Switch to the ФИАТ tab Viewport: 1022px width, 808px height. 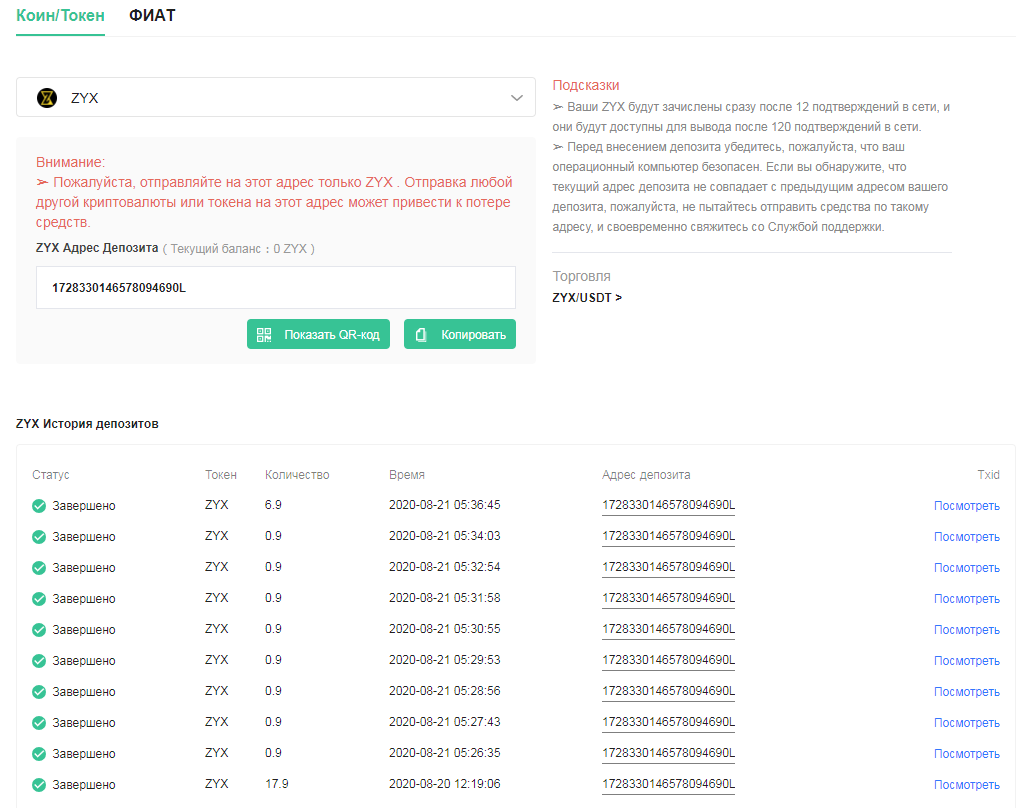click(x=152, y=16)
